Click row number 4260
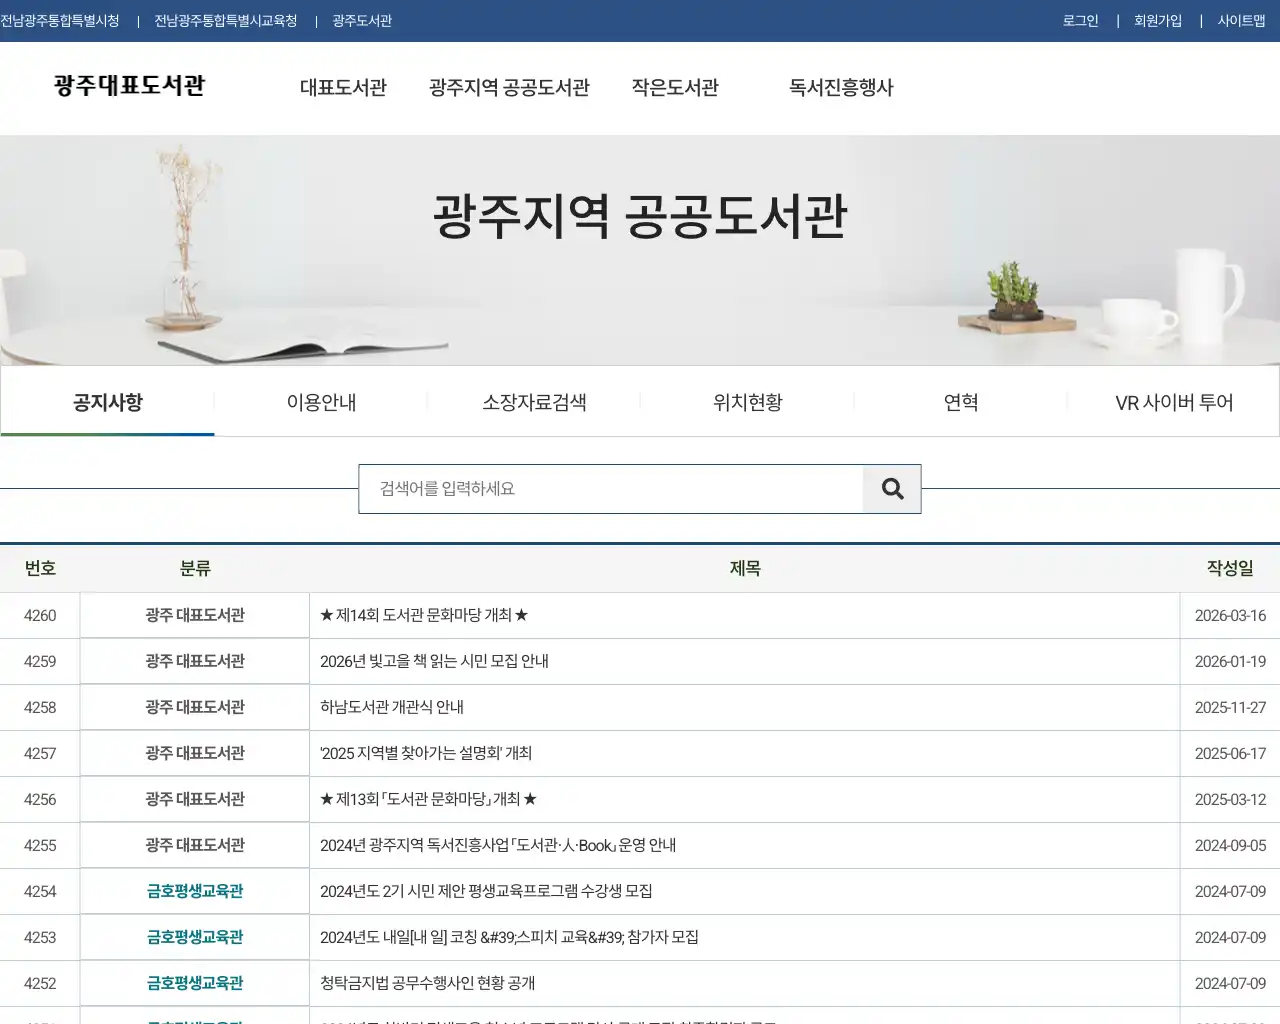This screenshot has height=1024, width=1280. [40, 615]
